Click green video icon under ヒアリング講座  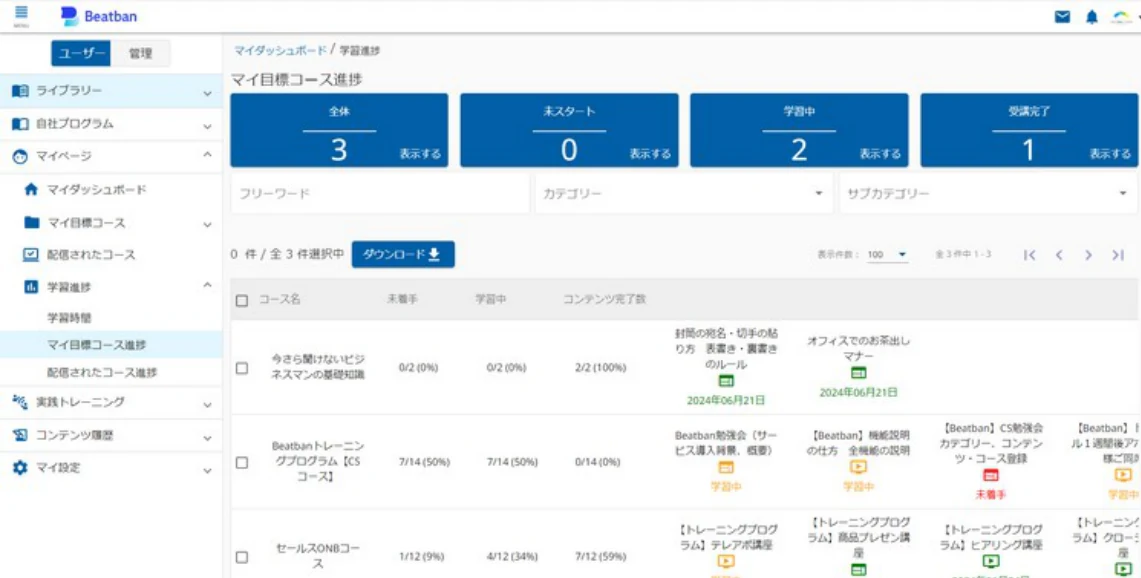pos(990,561)
